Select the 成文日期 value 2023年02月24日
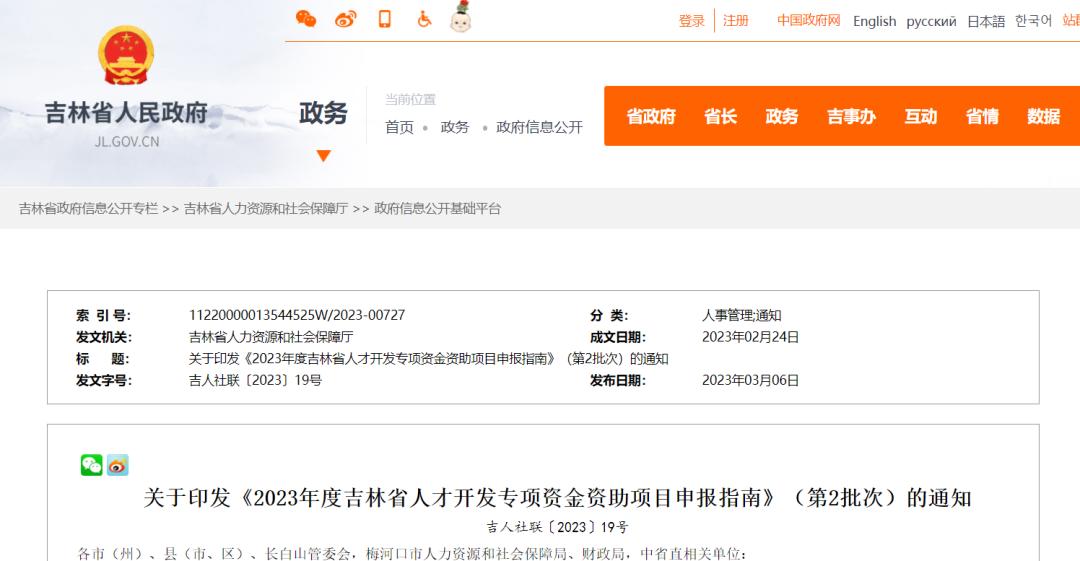 pyautogui.click(x=750, y=337)
